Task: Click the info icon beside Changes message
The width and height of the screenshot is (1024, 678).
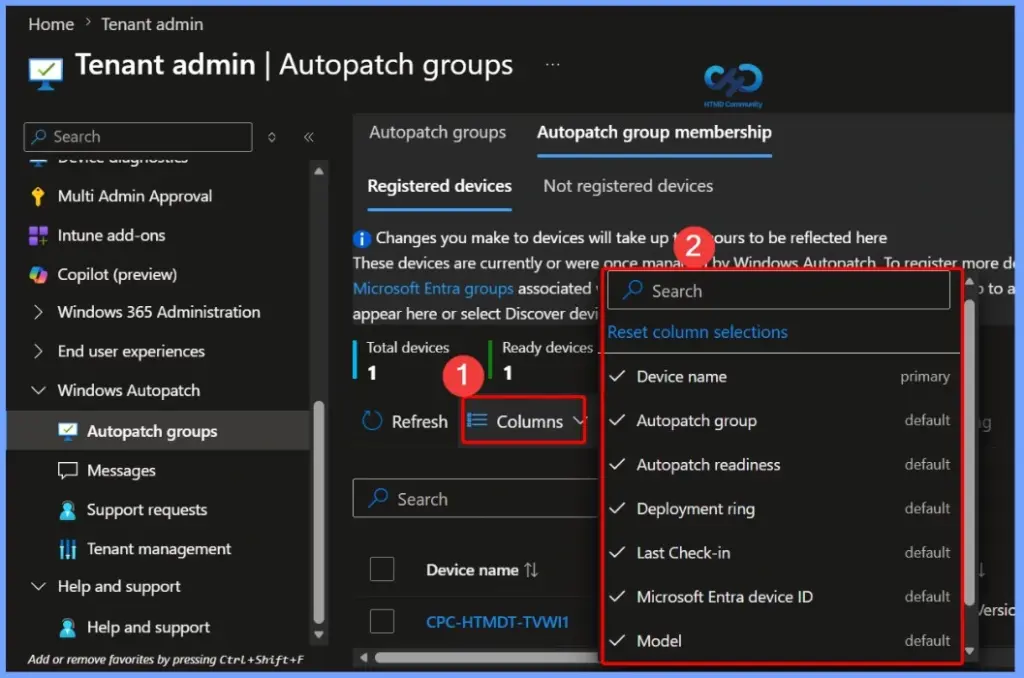Action: 362,238
